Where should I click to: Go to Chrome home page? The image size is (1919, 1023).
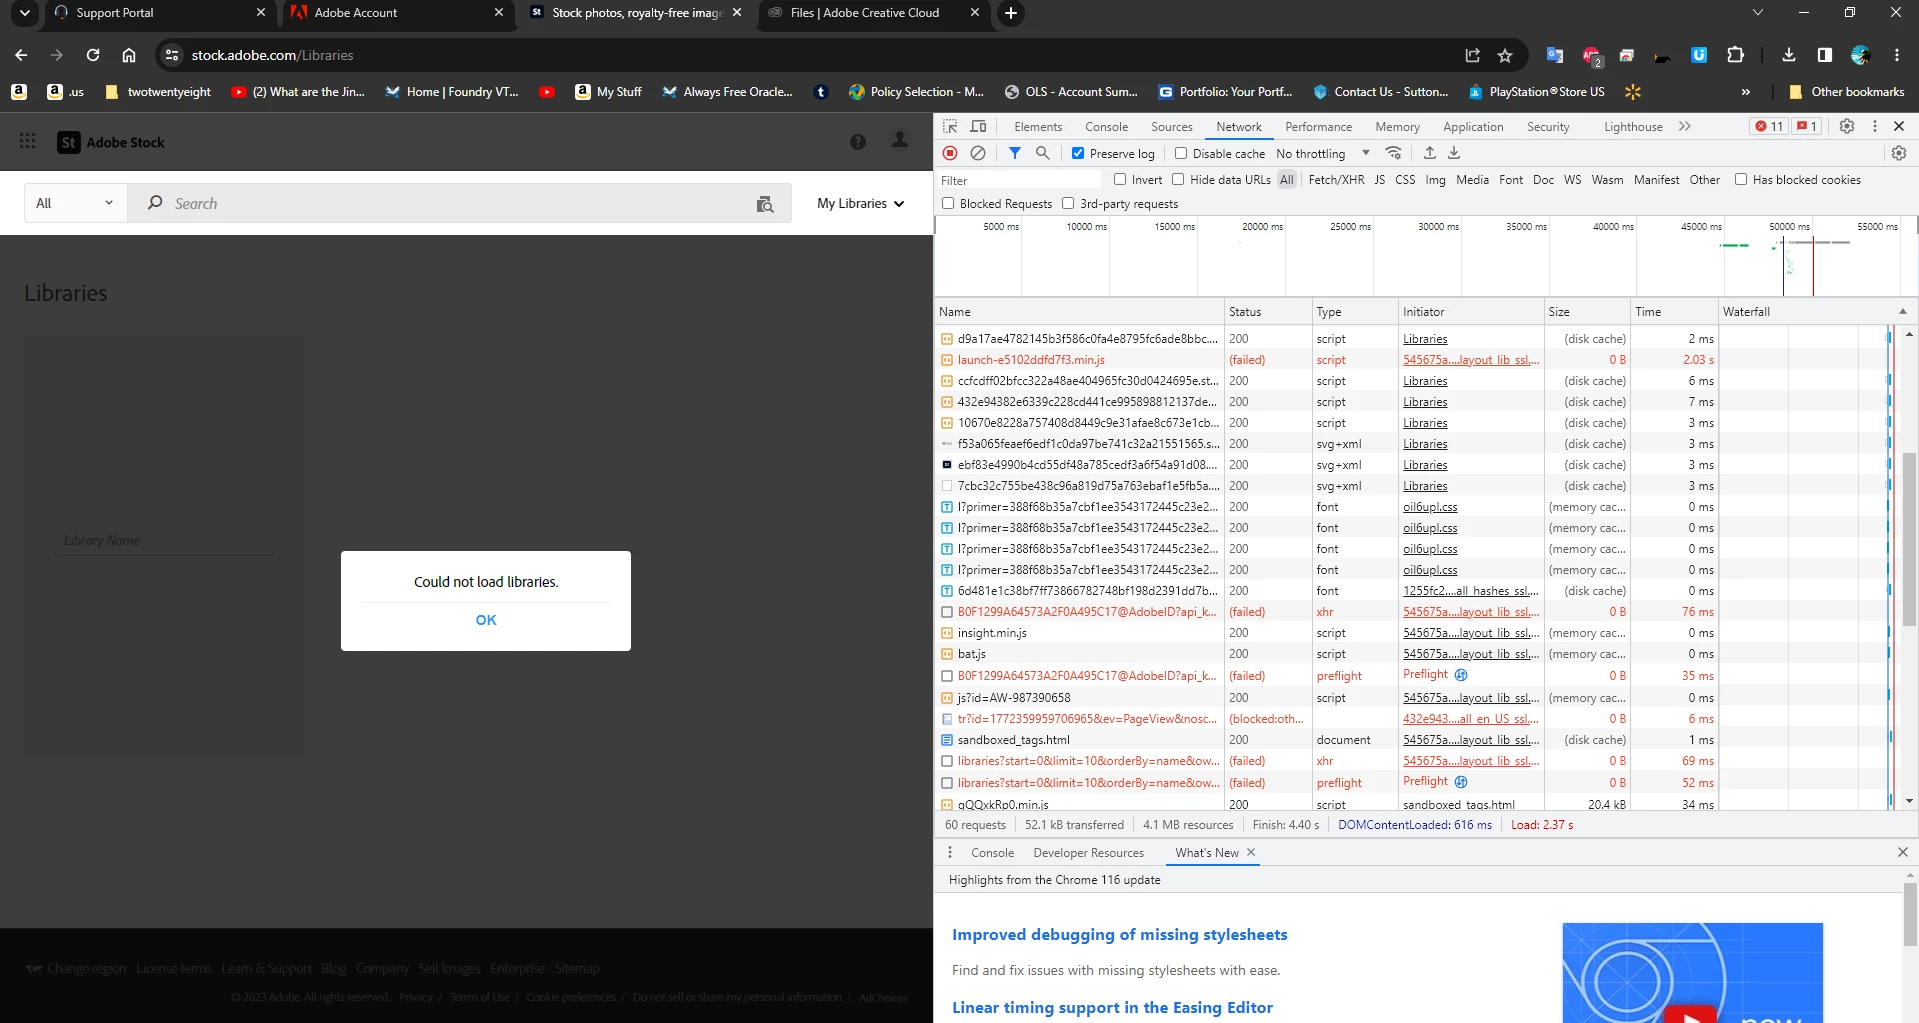click(128, 55)
